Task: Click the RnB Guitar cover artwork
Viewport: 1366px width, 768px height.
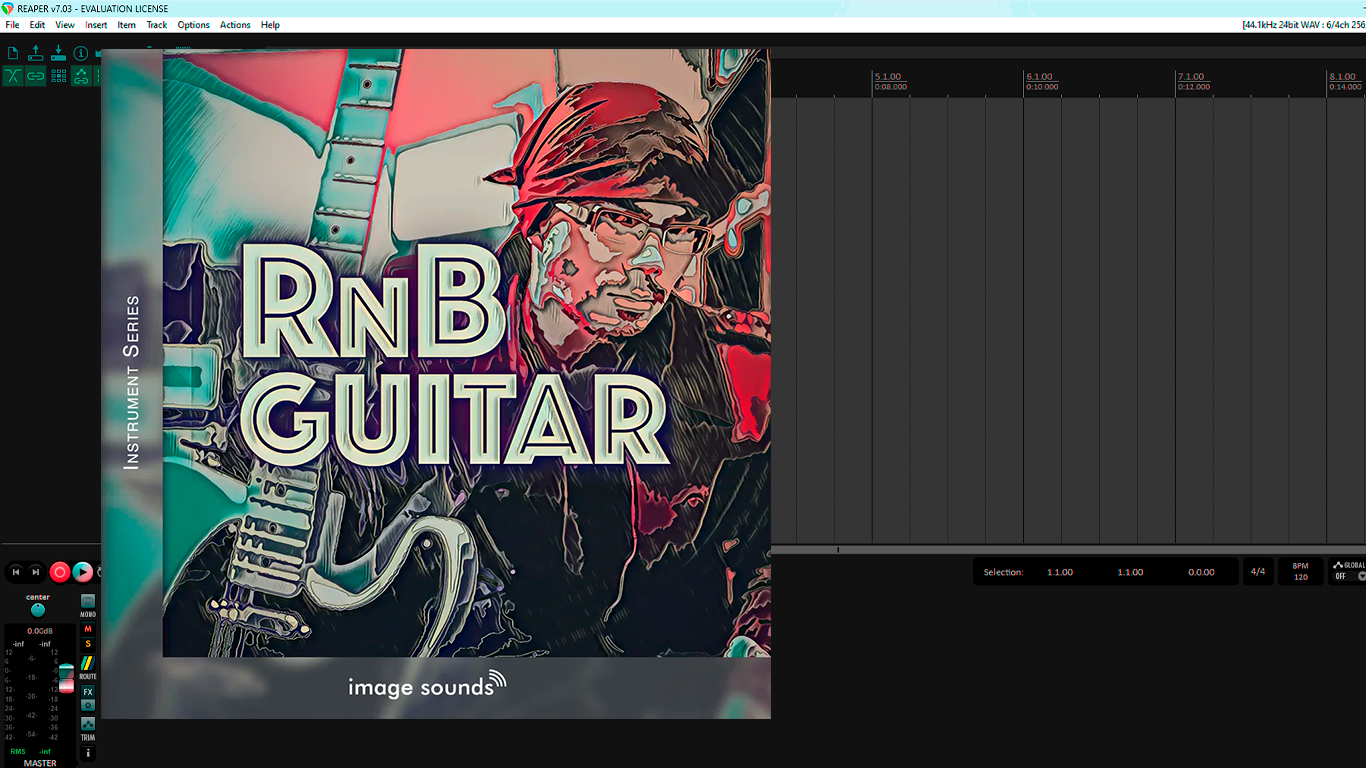Action: pos(436,384)
